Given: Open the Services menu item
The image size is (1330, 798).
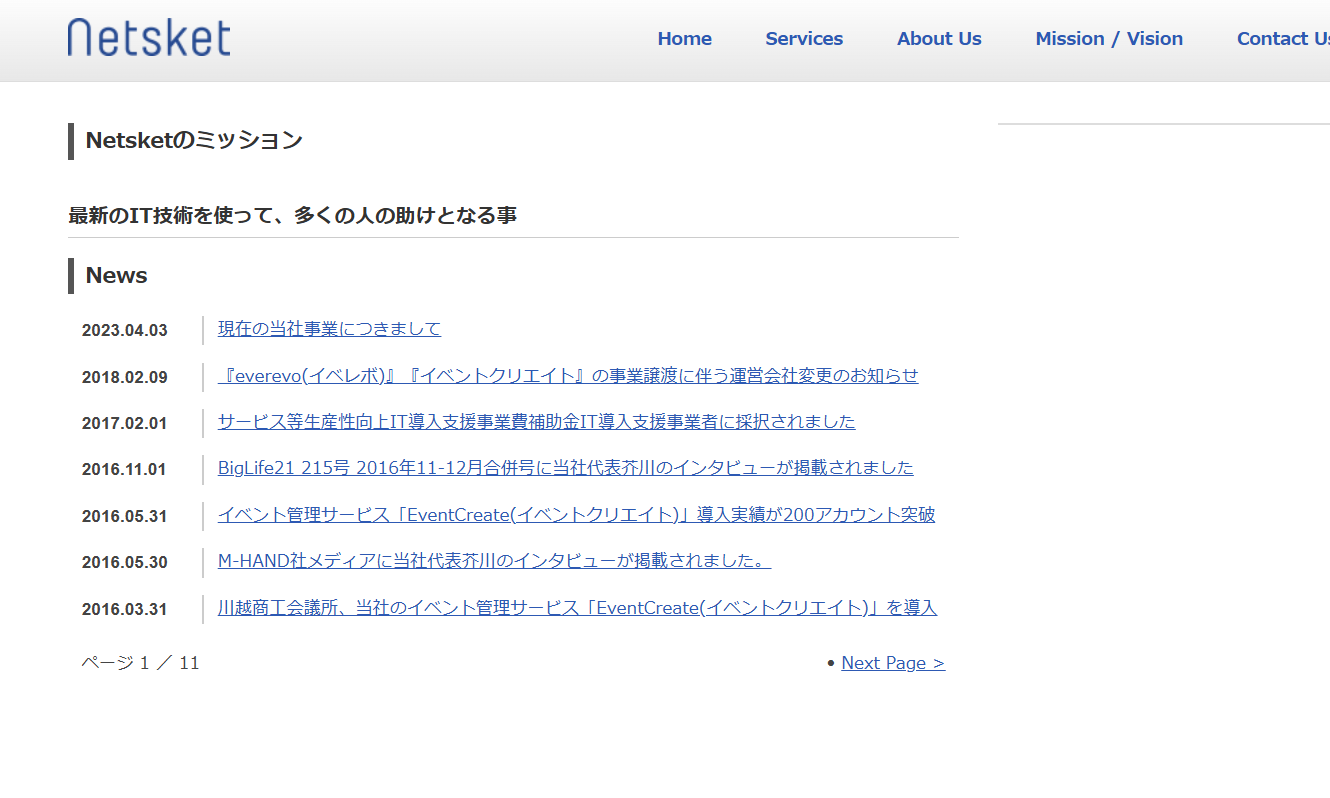Looking at the screenshot, I should [804, 38].
